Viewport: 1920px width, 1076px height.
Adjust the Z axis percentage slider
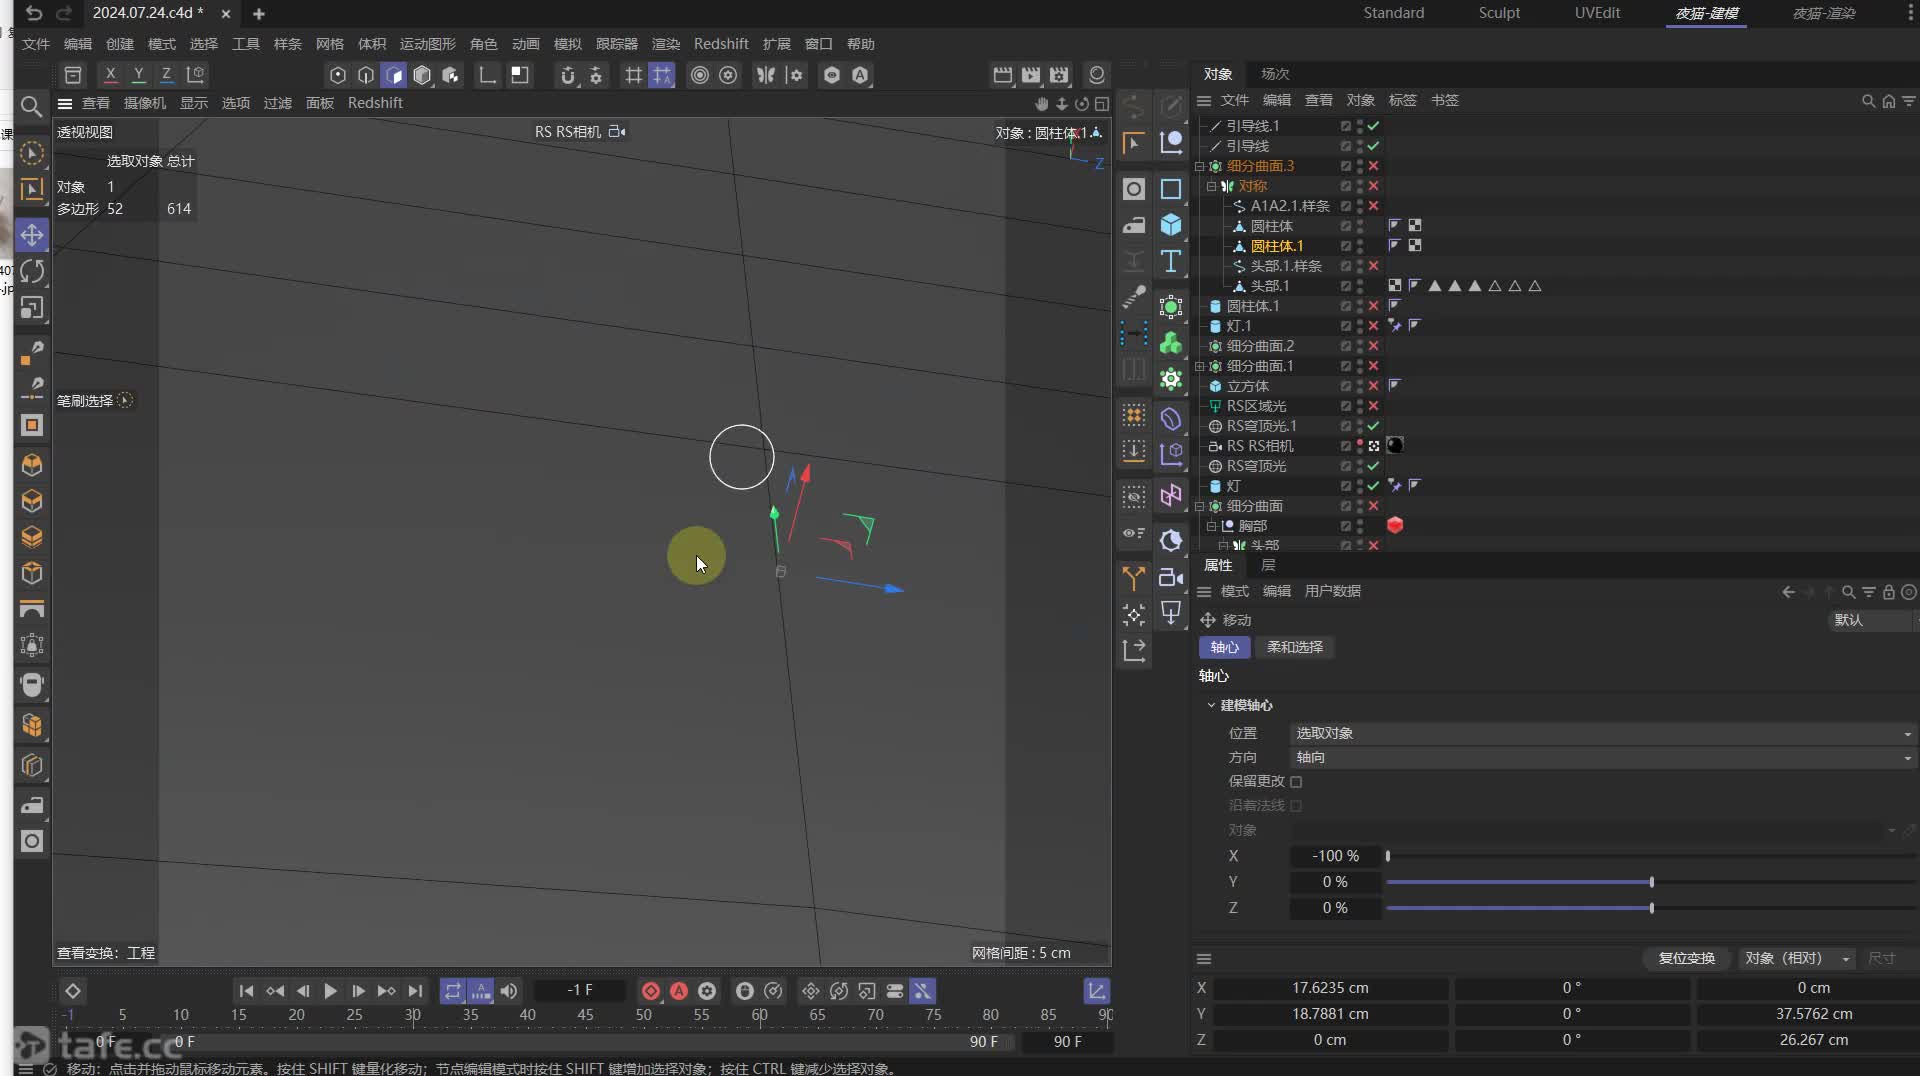coord(1650,908)
